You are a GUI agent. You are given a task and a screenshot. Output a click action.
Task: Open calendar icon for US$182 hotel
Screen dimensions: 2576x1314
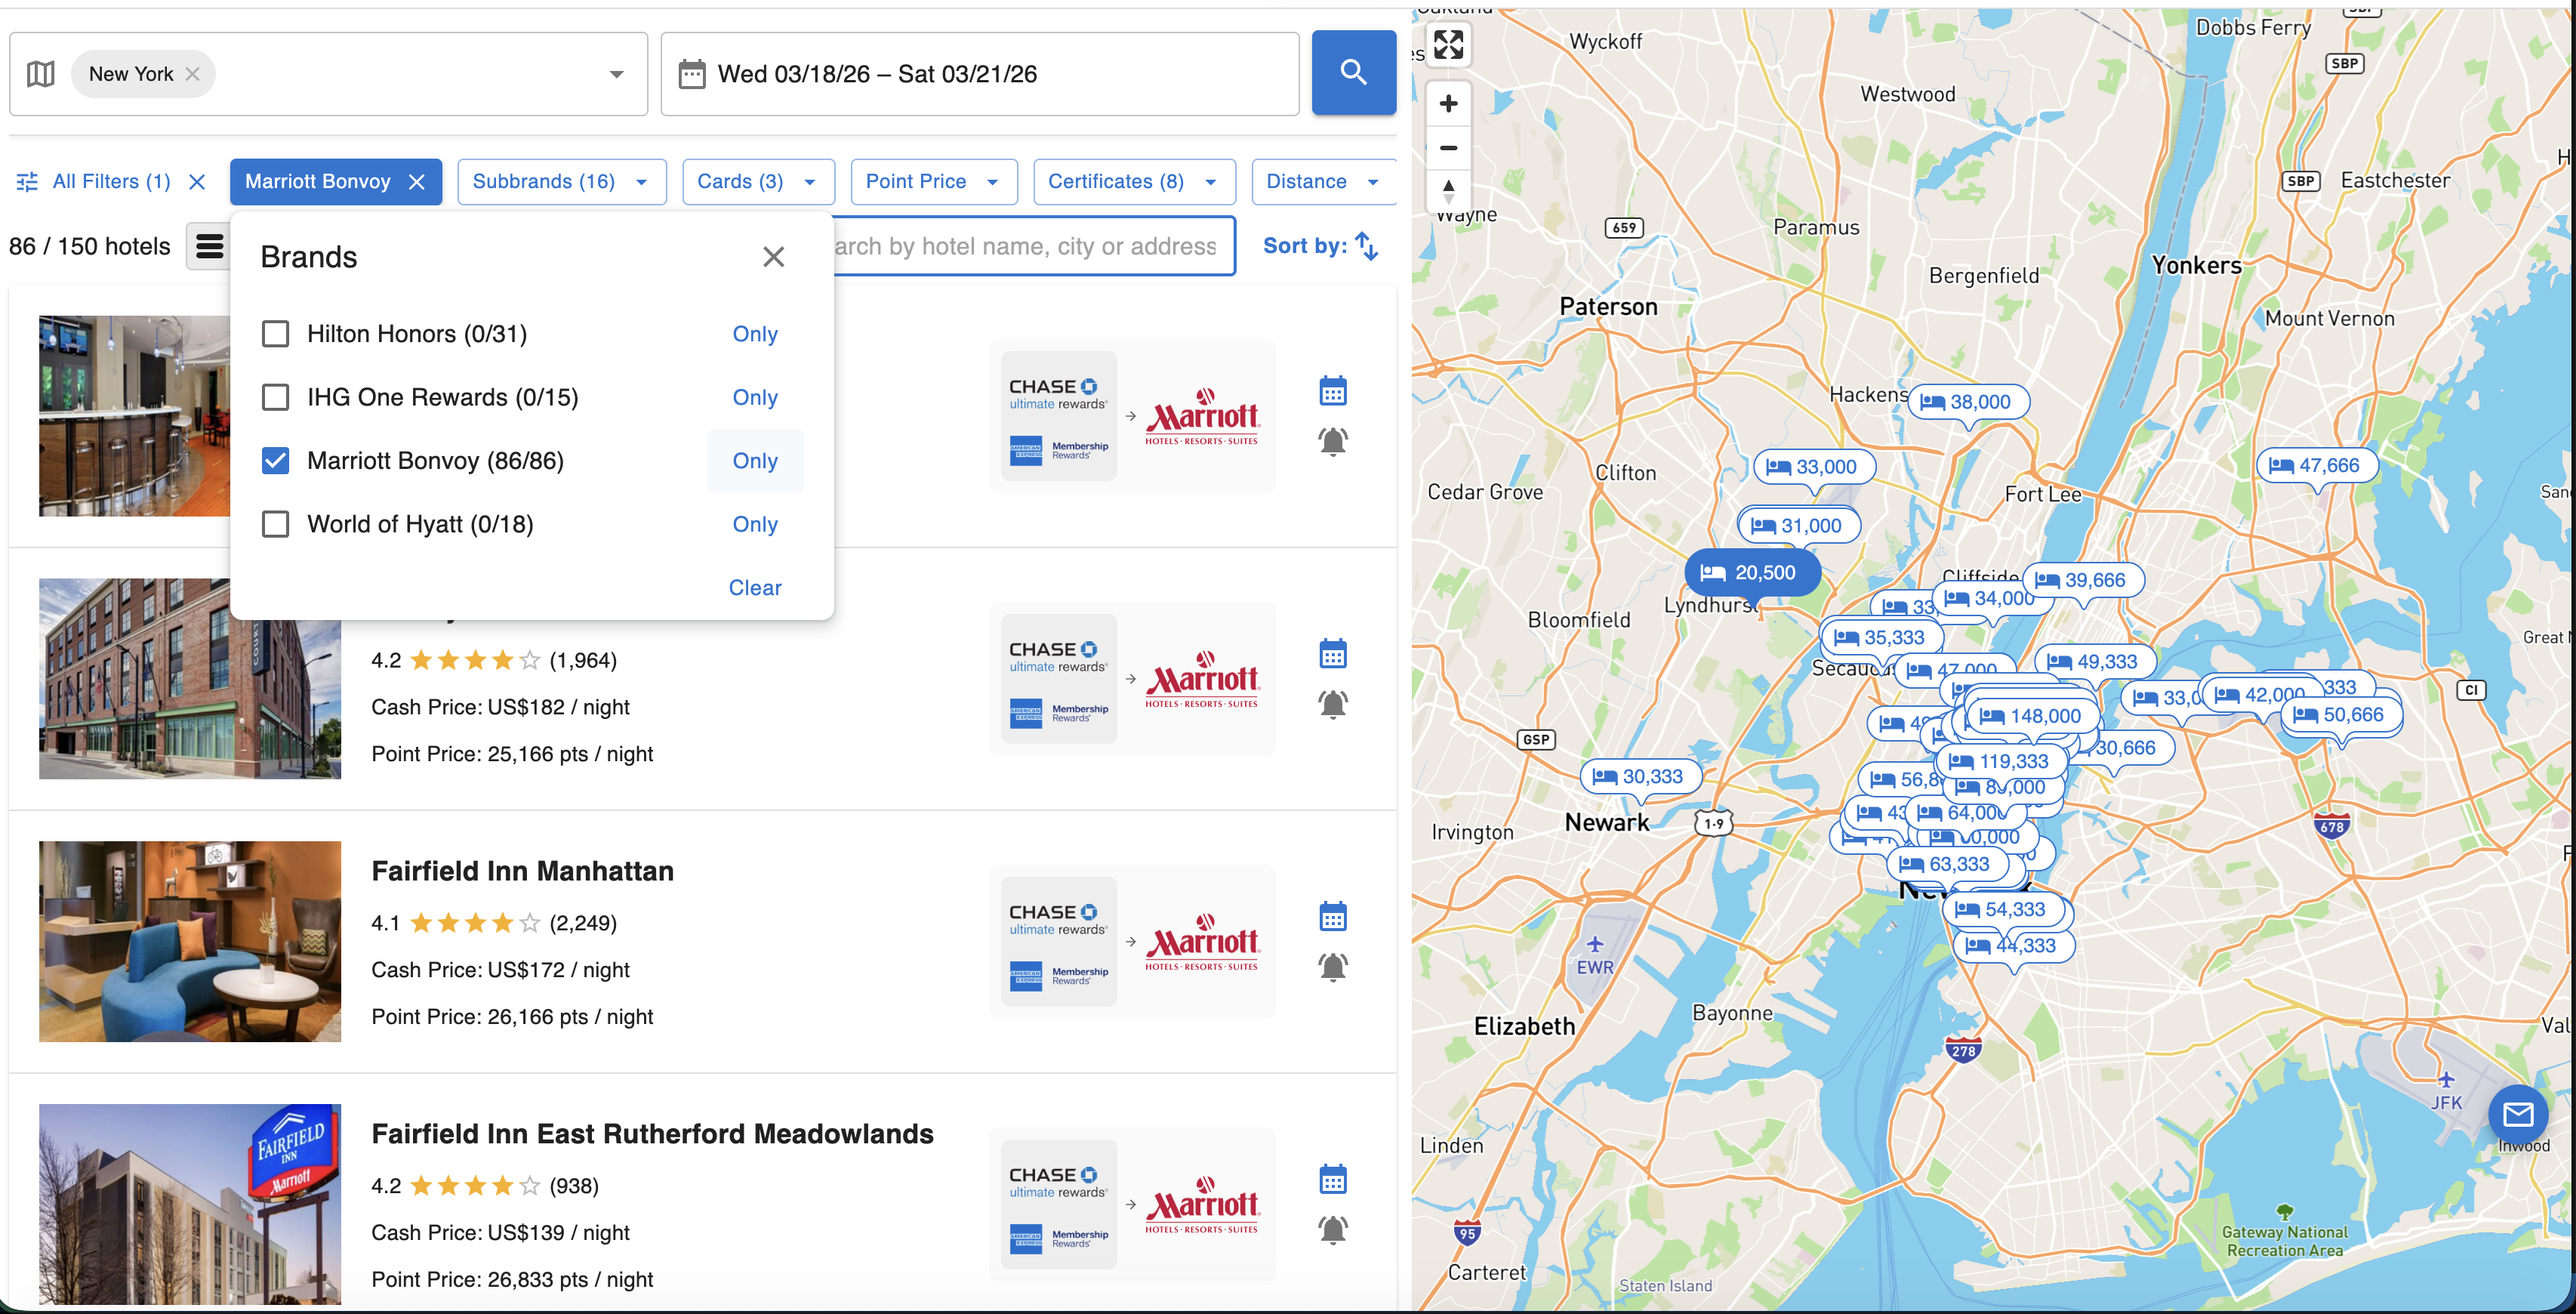(x=1333, y=654)
